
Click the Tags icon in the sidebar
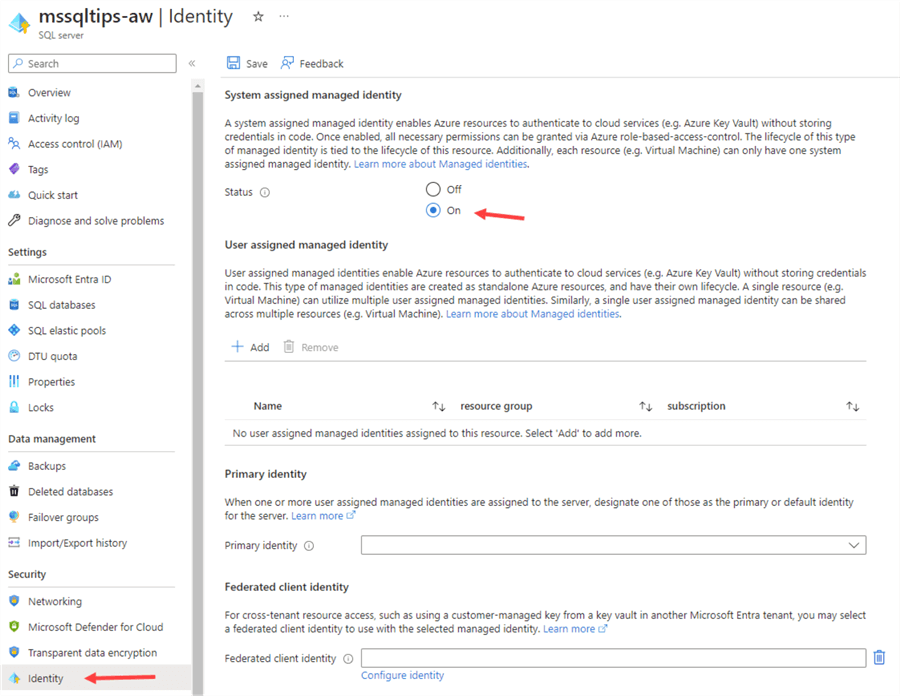click(14, 169)
